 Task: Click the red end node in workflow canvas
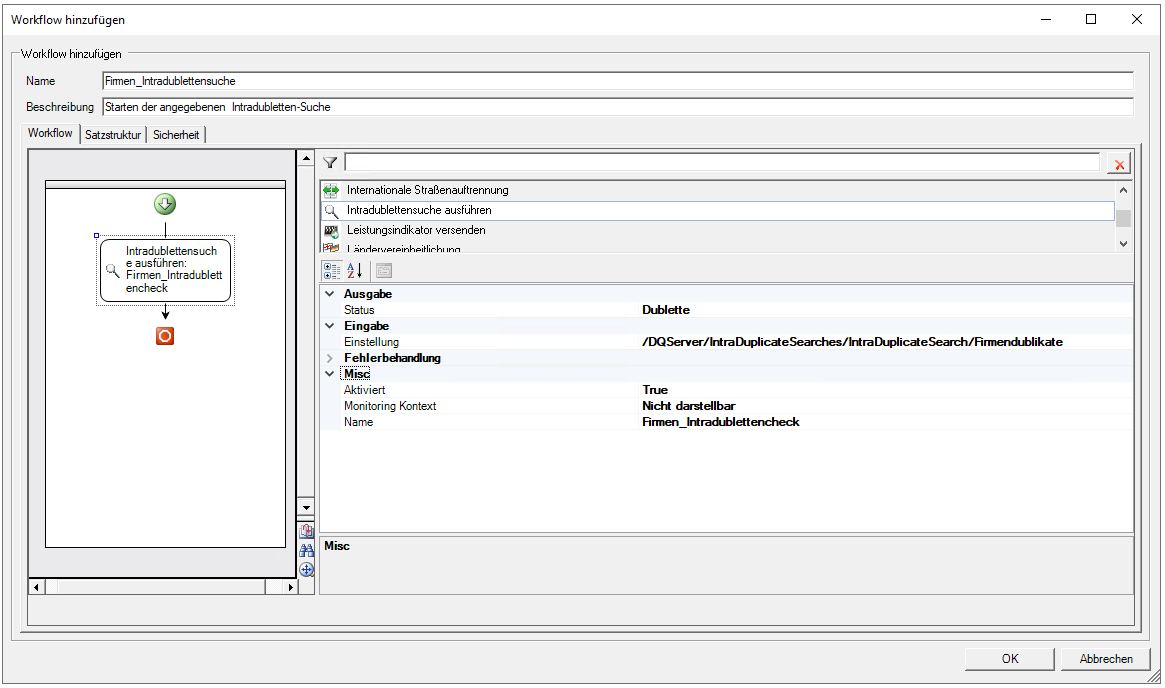[165, 336]
